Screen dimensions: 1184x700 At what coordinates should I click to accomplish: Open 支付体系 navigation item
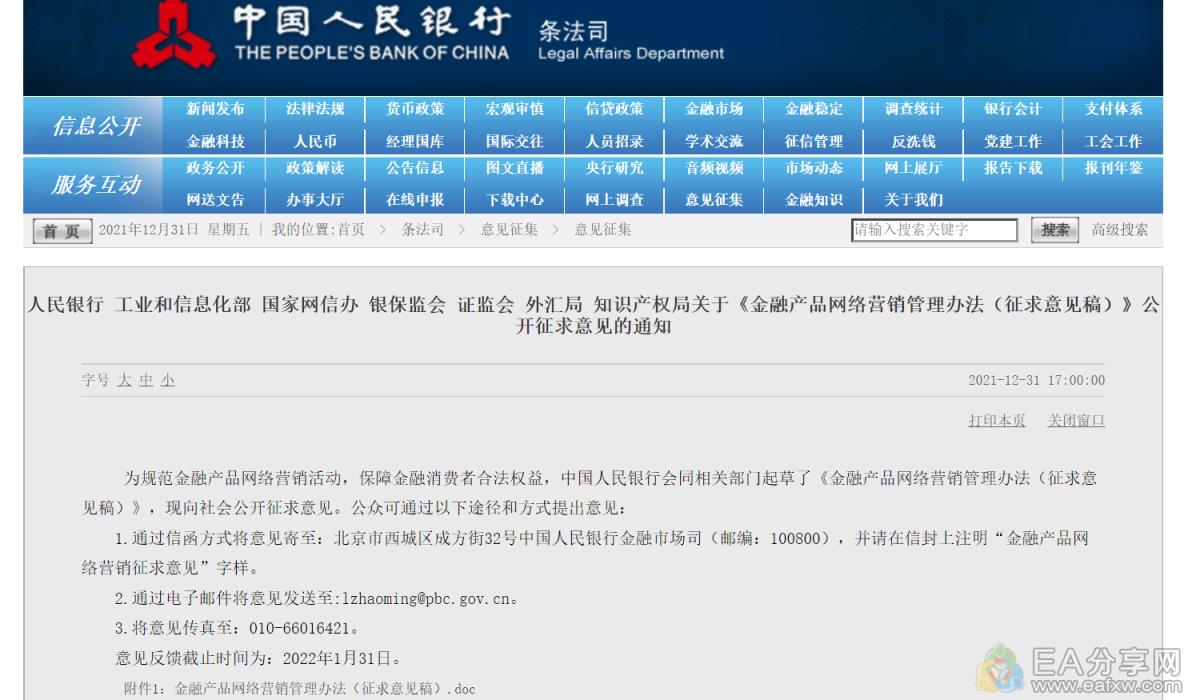coord(1113,109)
